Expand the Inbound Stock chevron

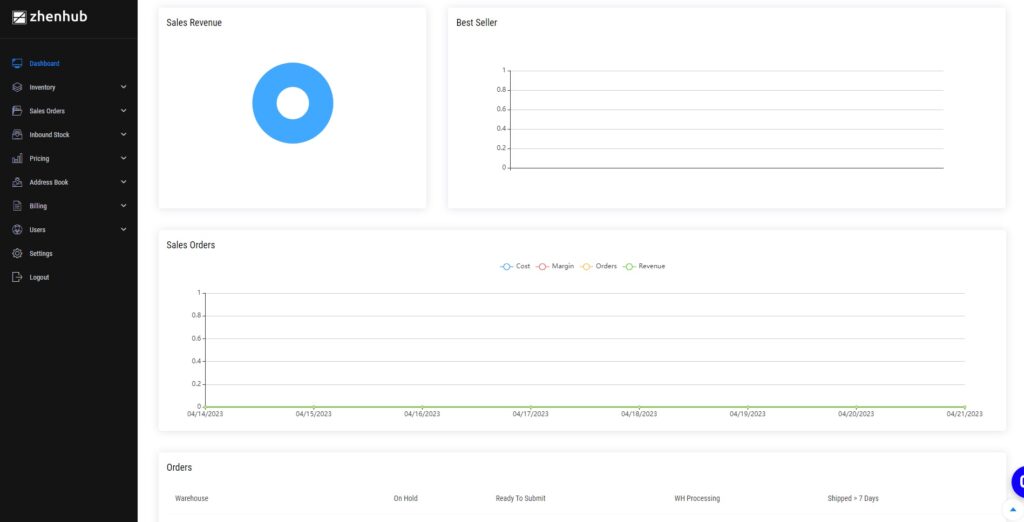point(123,134)
